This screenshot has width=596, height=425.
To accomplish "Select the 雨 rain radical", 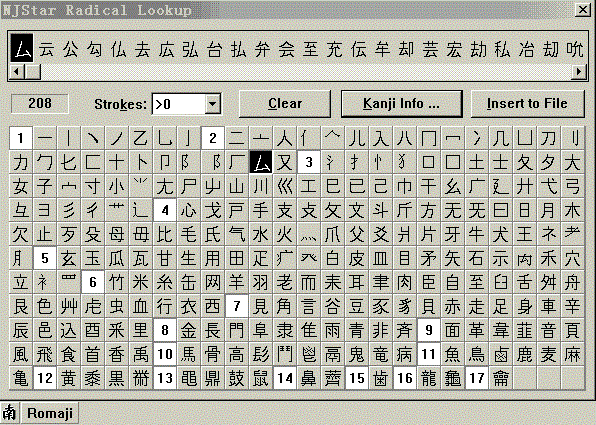I will tap(333, 330).
